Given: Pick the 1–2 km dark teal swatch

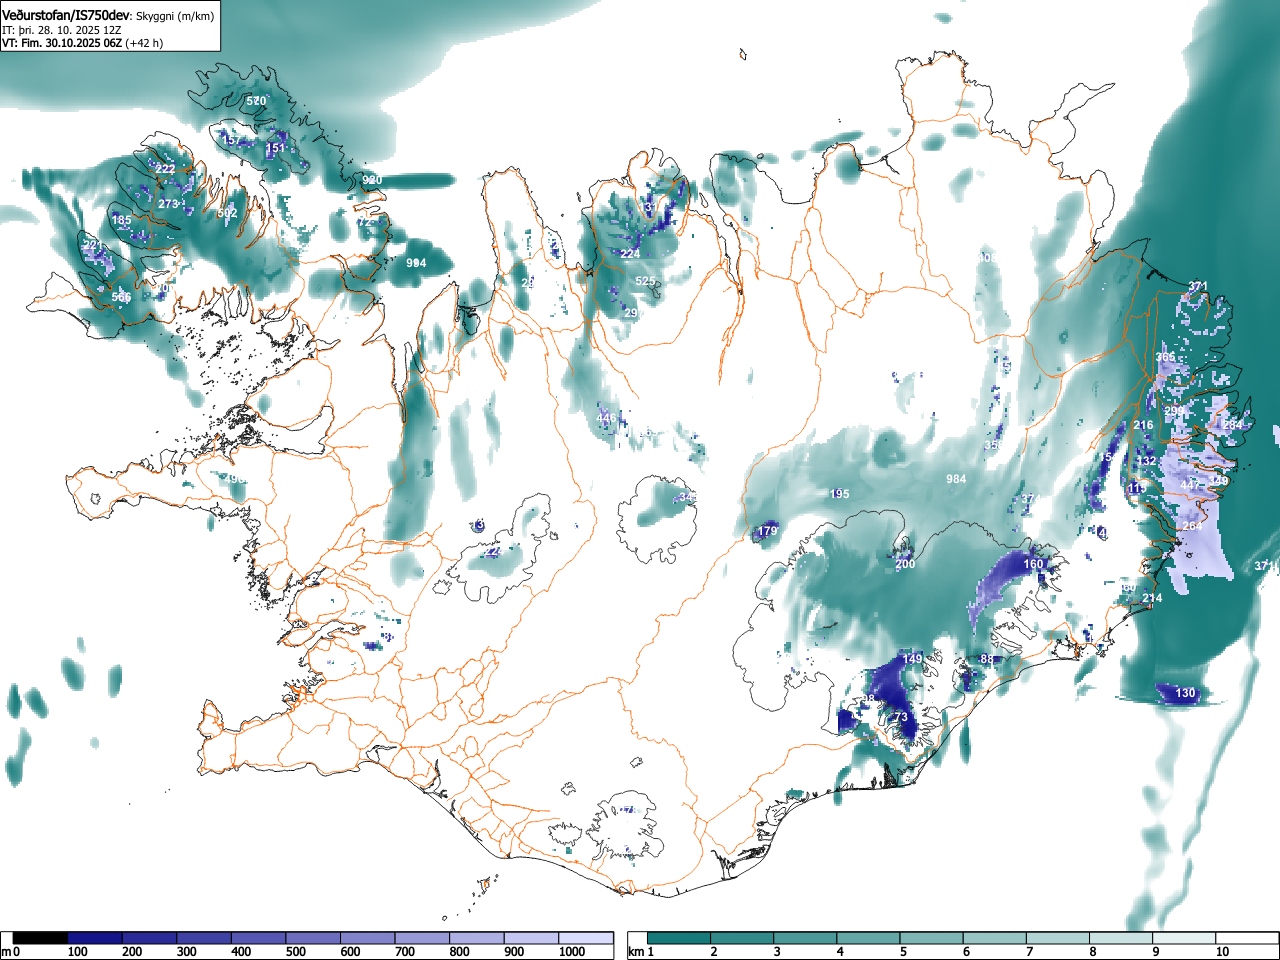Looking at the screenshot, I should pos(680,938).
